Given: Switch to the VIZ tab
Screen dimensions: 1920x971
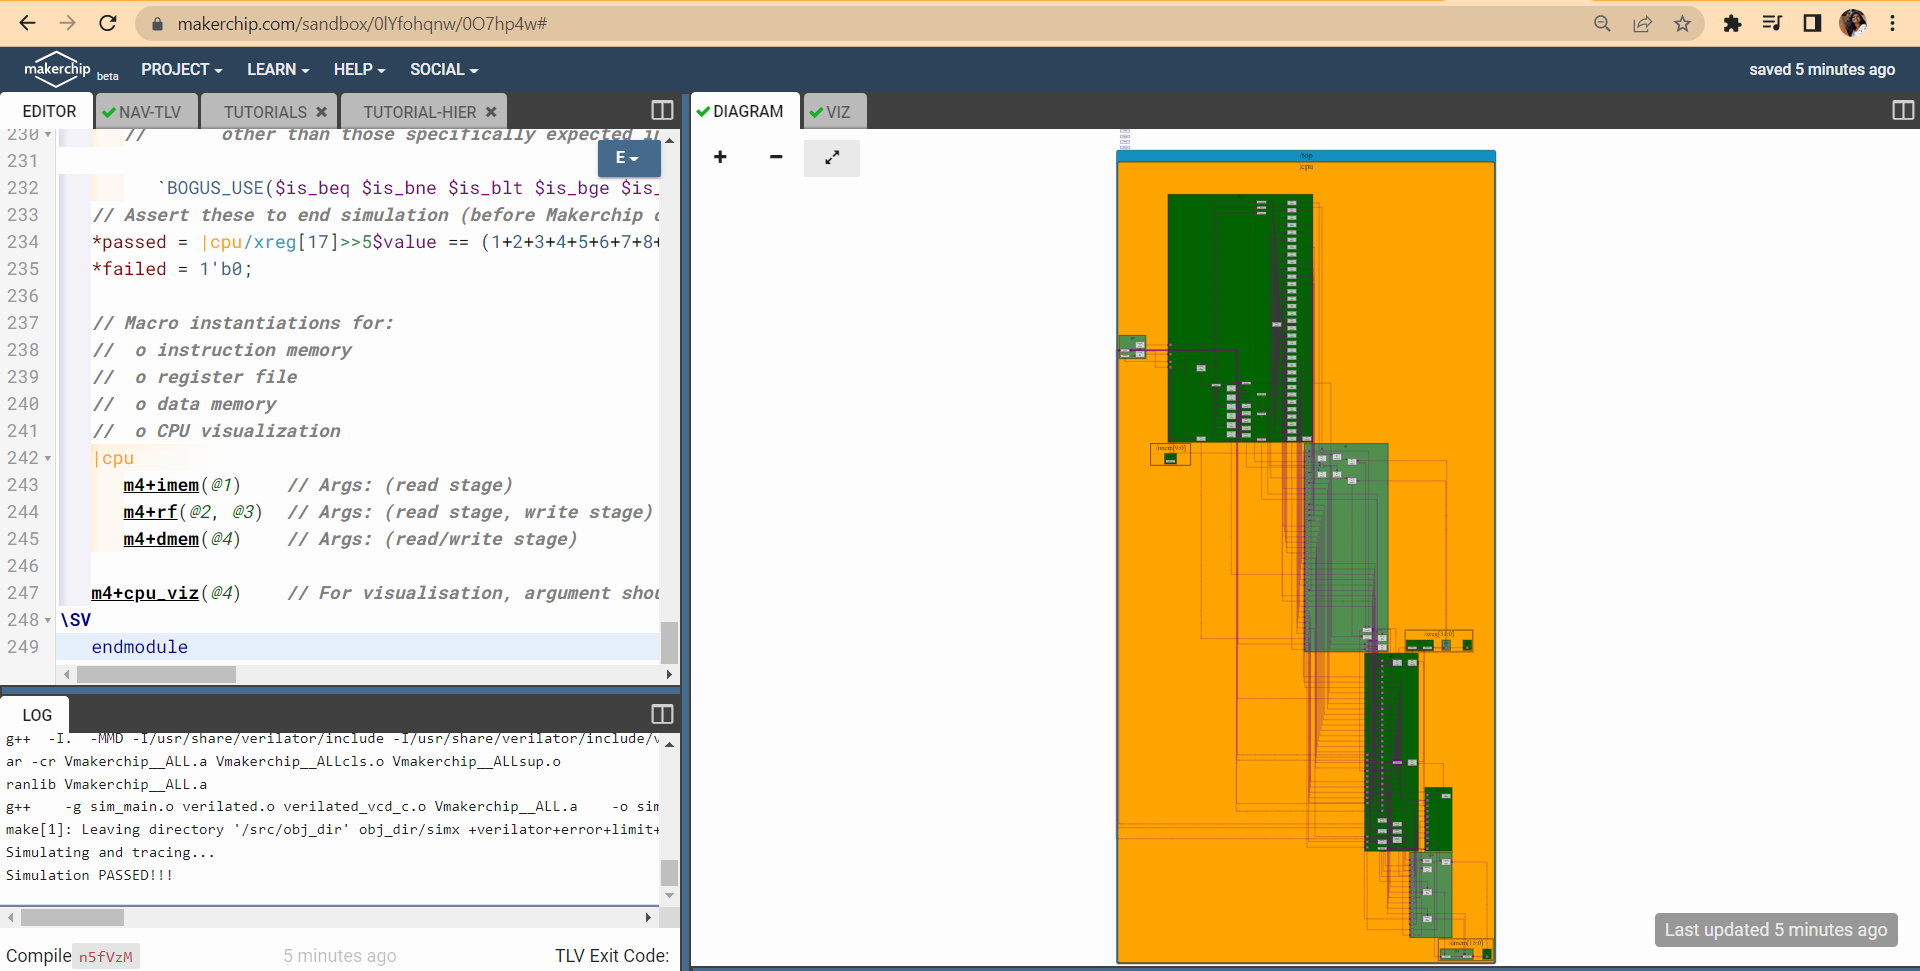Looking at the screenshot, I should 834,111.
